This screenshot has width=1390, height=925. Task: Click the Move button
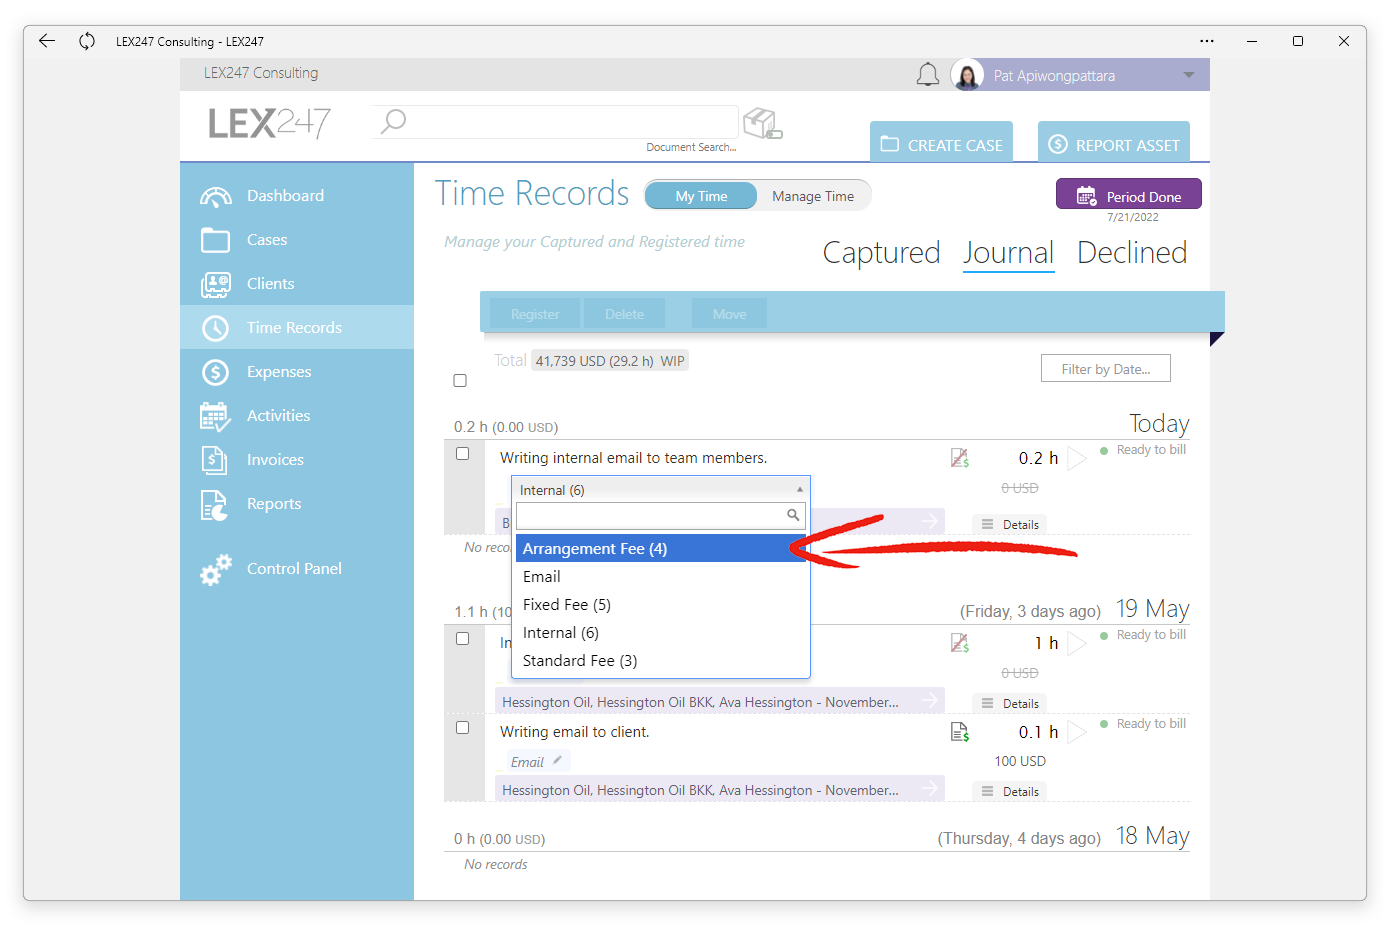click(x=730, y=314)
